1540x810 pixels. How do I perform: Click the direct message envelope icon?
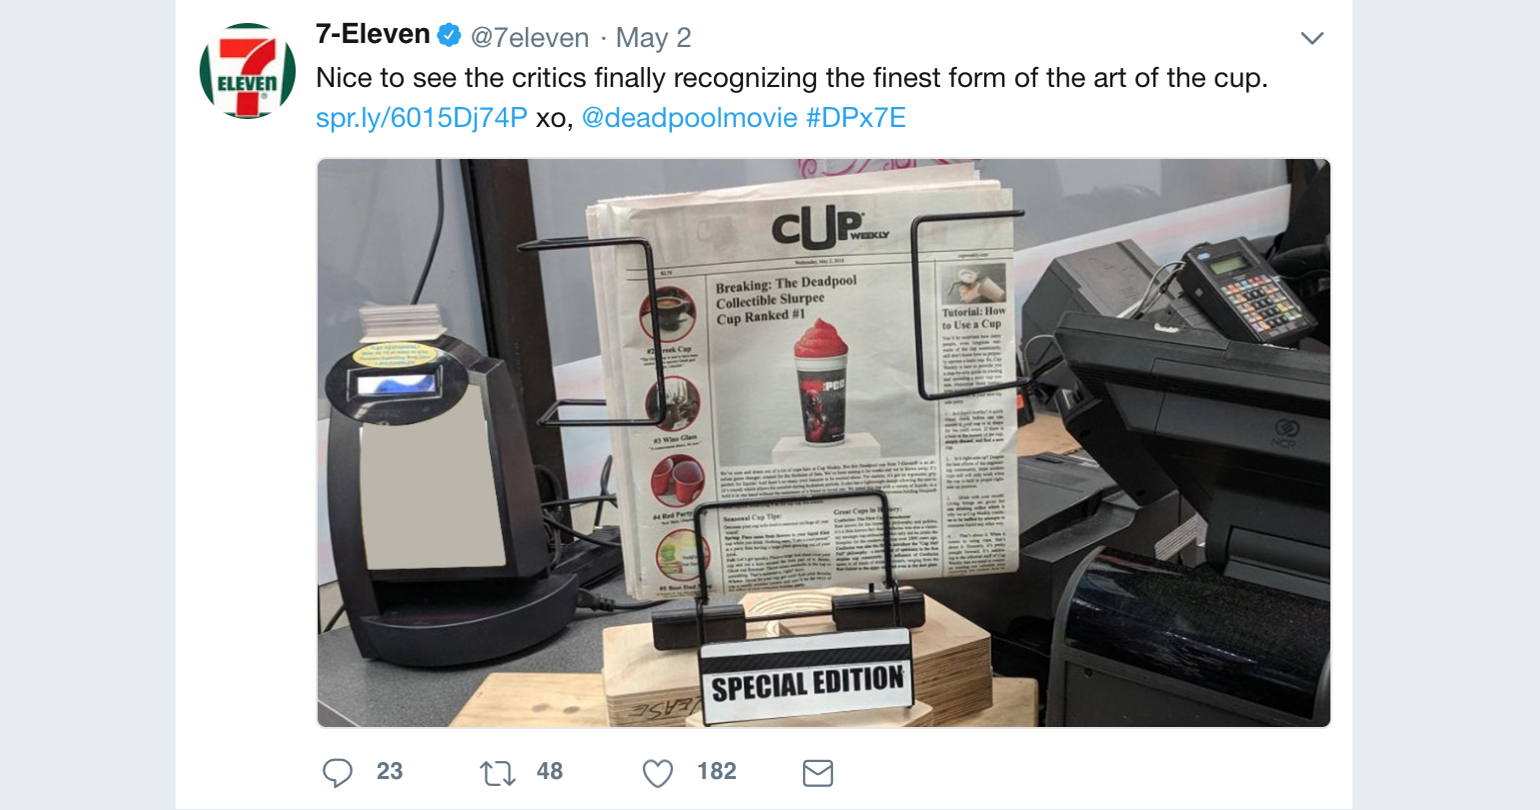coord(818,772)
